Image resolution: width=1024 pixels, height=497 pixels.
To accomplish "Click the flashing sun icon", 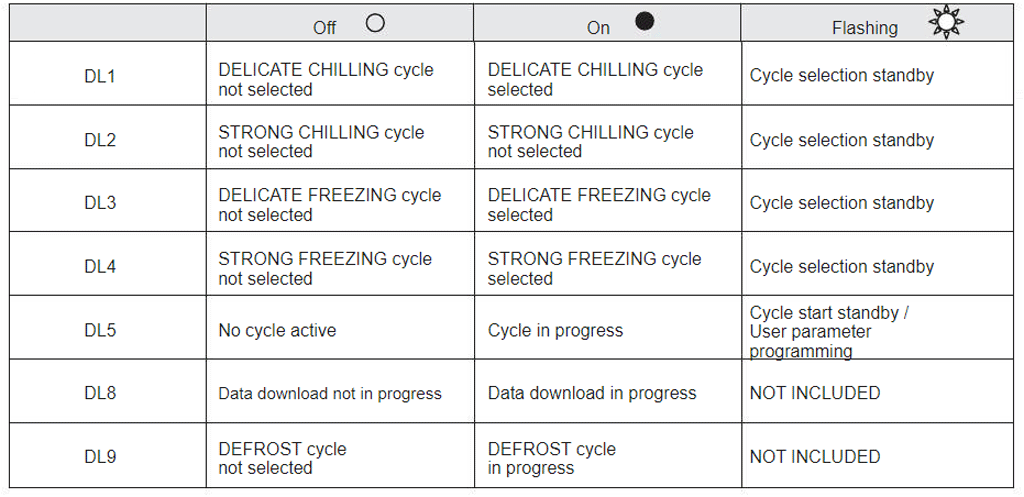I will click(943, 22).
